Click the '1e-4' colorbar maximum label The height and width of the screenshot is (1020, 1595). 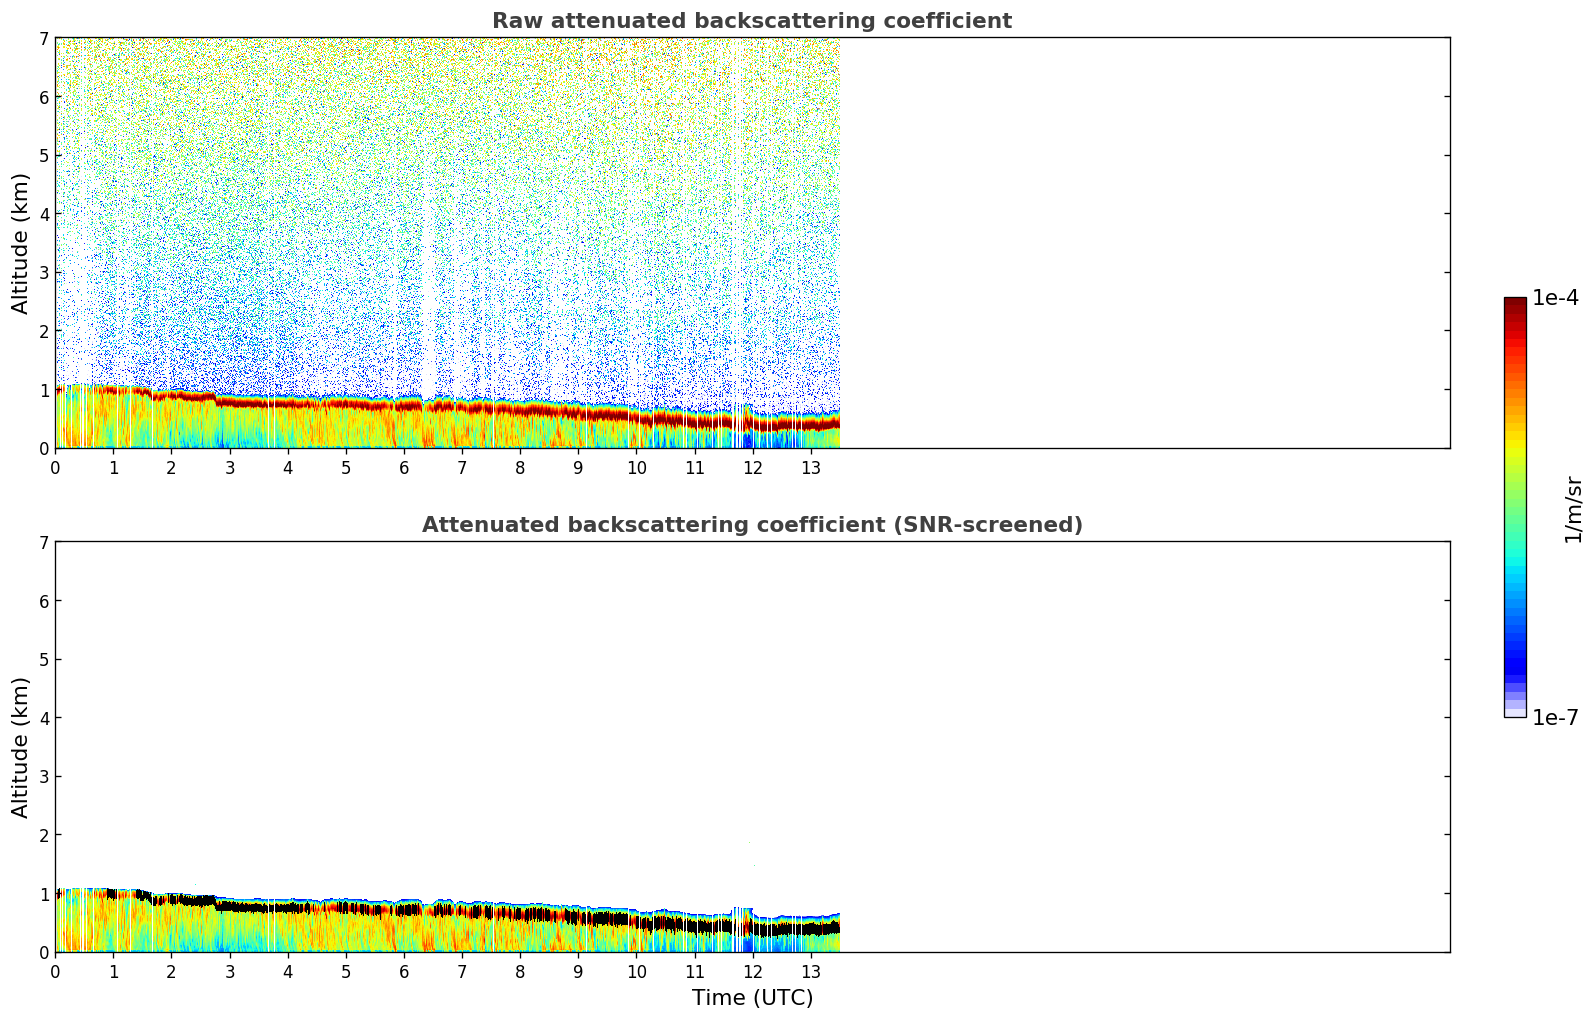(1555, 298)
